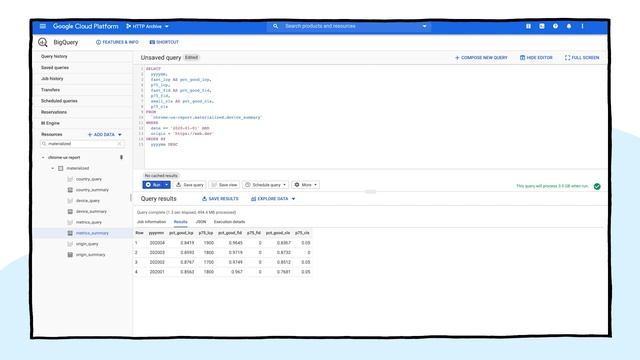Click Compose New Query

(x=481, y=58)
